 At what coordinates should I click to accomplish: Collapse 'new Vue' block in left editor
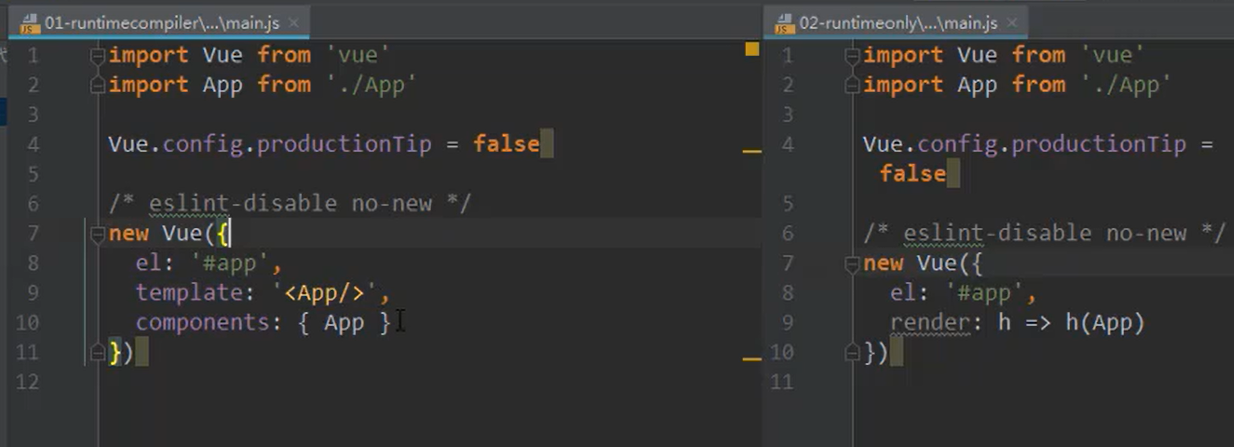click(x=97, y=234)
